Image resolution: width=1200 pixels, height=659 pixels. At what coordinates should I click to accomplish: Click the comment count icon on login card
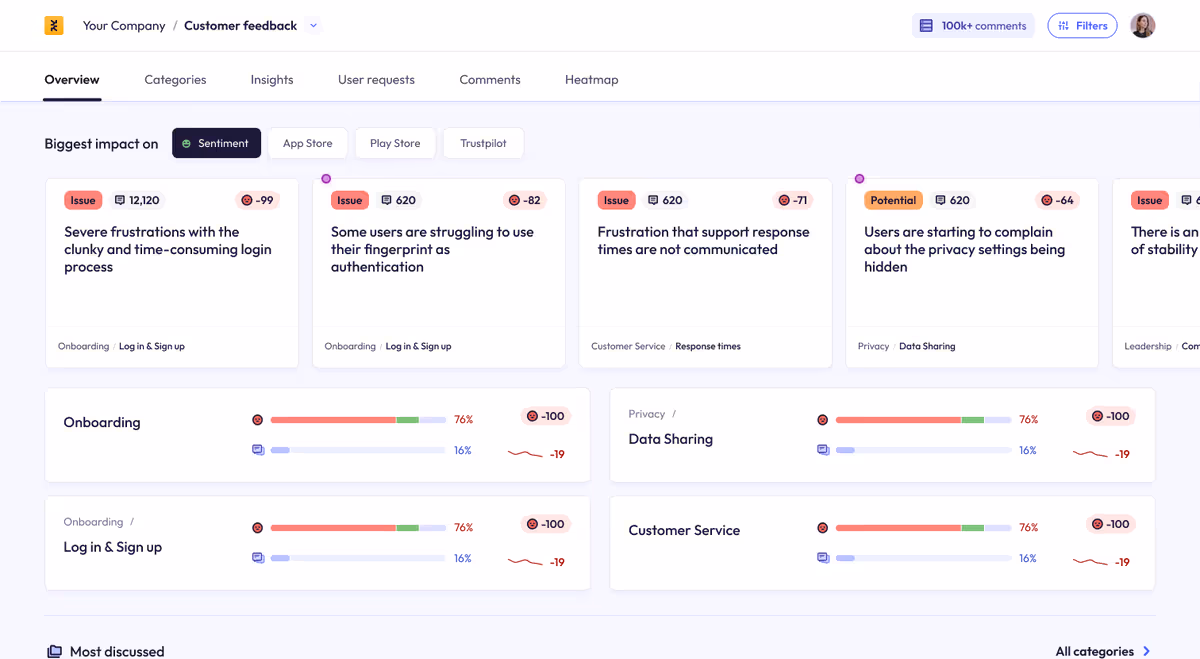pyautogui.click(x=120, y=200)
